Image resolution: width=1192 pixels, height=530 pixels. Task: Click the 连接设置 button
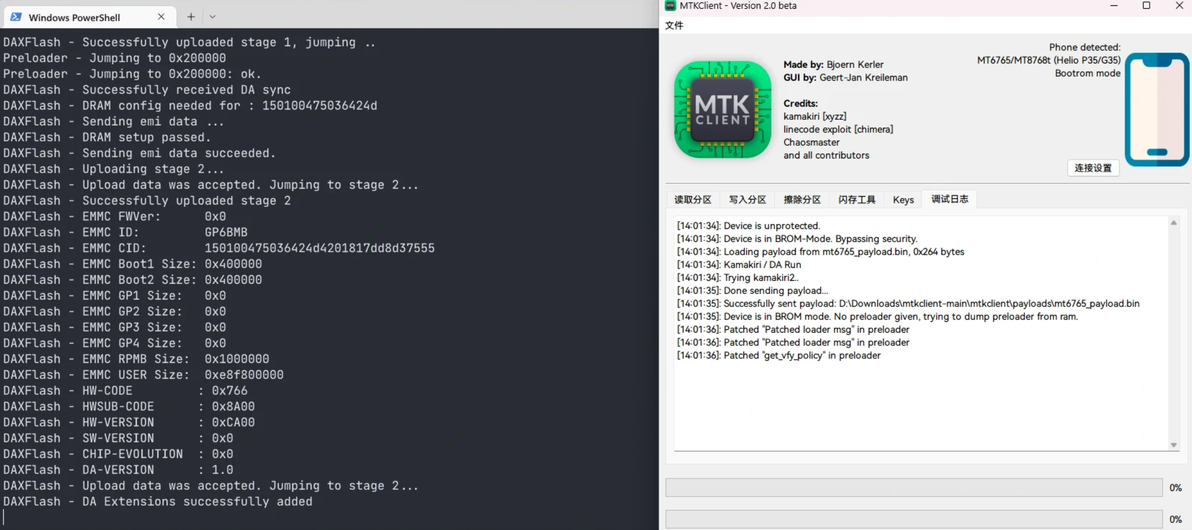[x=1093, y=168]
